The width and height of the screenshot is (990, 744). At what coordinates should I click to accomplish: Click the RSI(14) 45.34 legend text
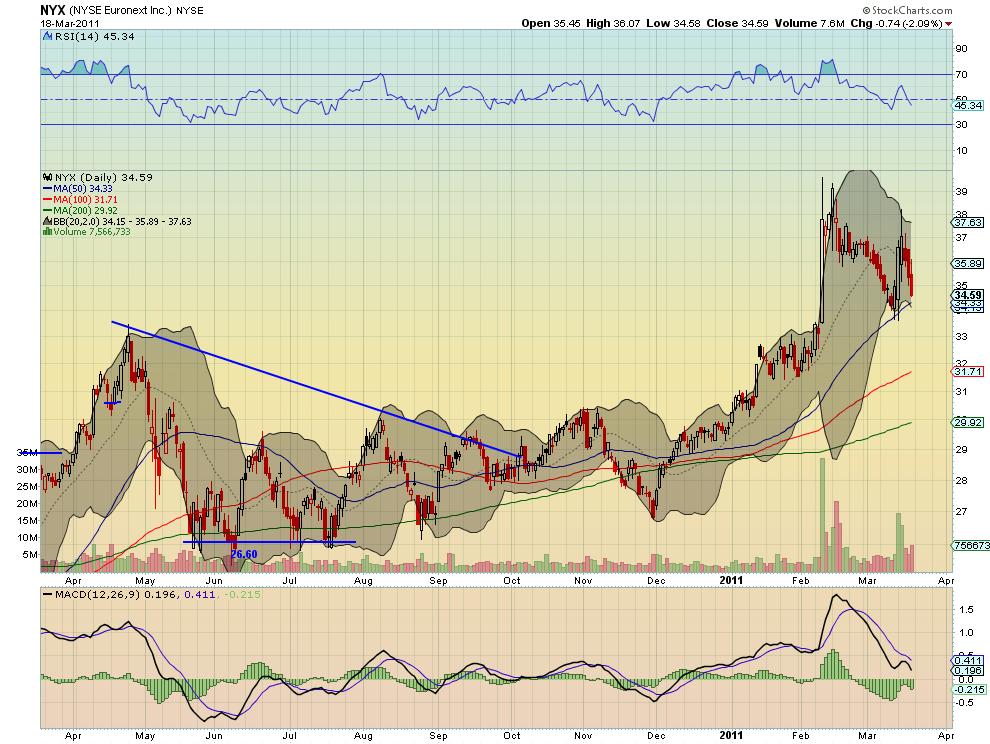tap(95, 37)
